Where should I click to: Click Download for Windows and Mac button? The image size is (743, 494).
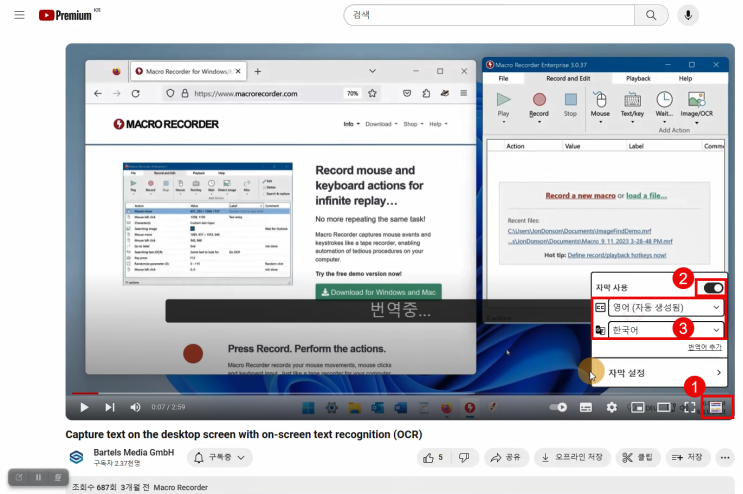click(x=378, y=292)
